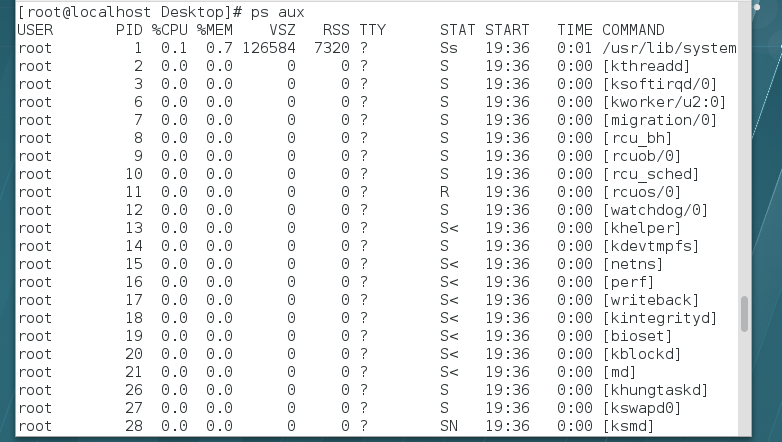Click the terminal scrollbar thumb
The image size is (782, 442).
pos(745,314)
